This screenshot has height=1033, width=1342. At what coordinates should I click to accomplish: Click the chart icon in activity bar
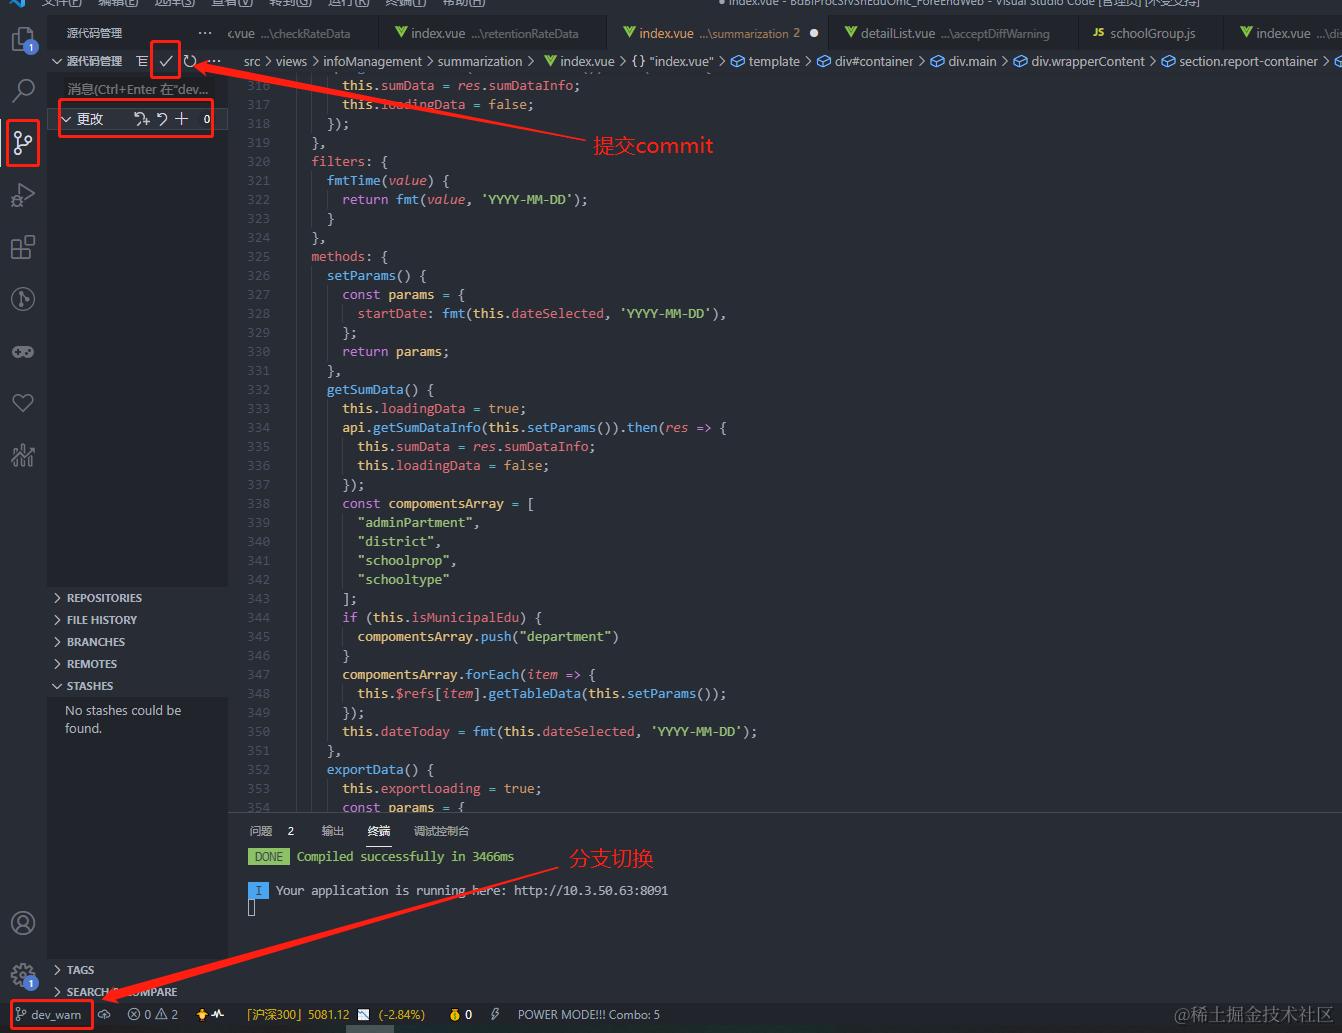(x=22, y=455)
